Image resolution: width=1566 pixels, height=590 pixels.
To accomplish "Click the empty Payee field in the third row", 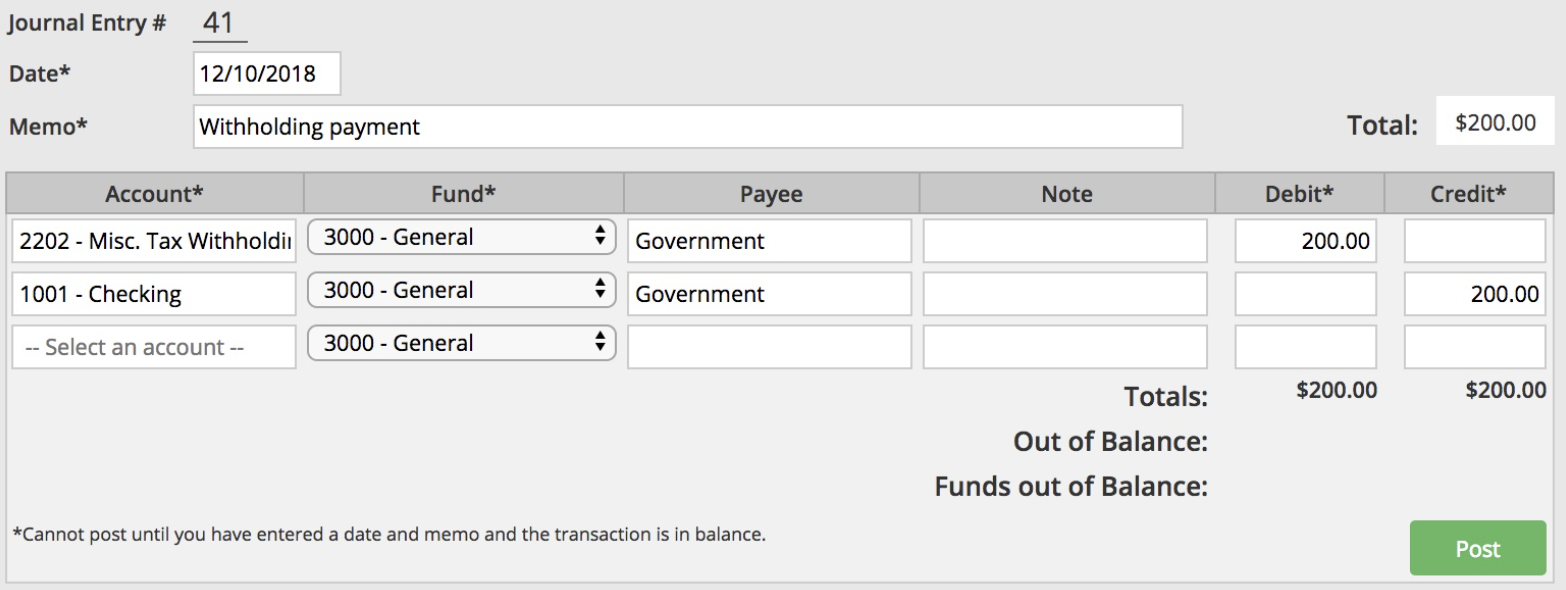I will point(769,347).
